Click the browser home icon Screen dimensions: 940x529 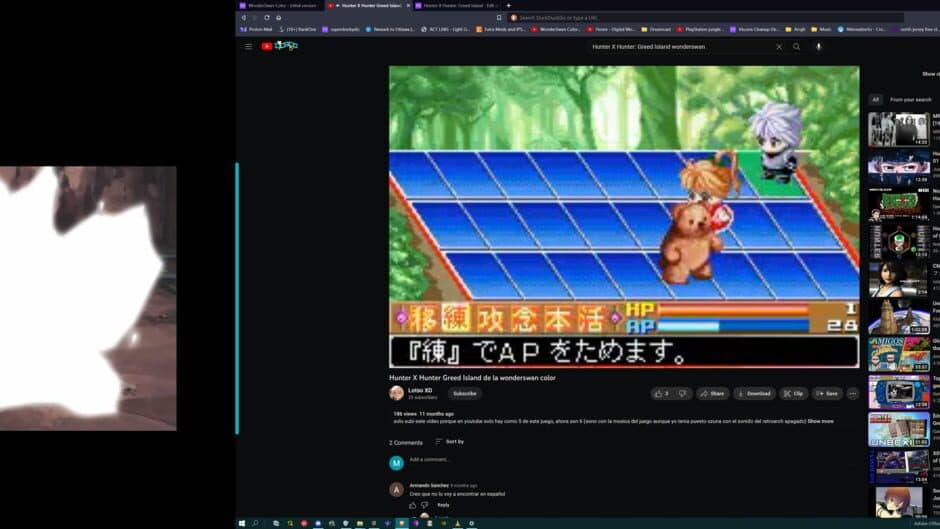[x=279, y=18]
